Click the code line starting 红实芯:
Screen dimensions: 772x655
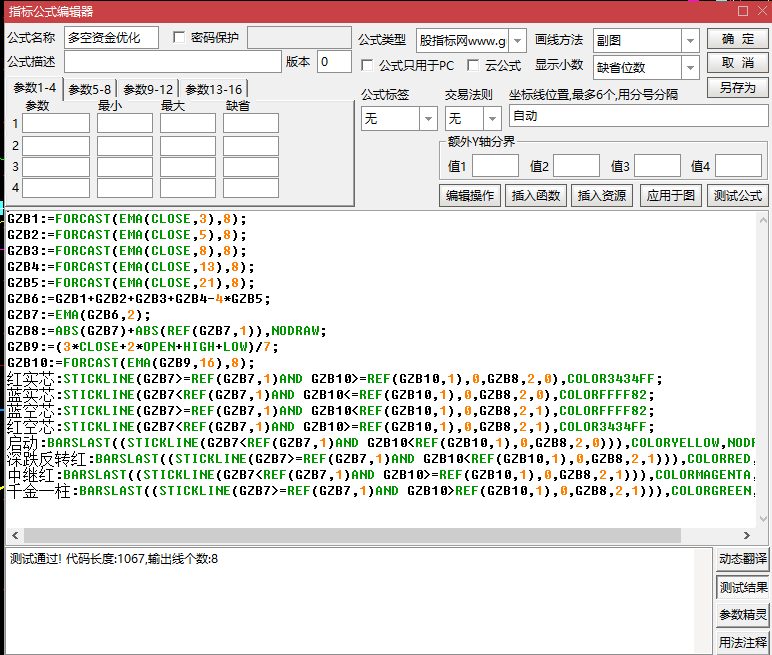335,379
